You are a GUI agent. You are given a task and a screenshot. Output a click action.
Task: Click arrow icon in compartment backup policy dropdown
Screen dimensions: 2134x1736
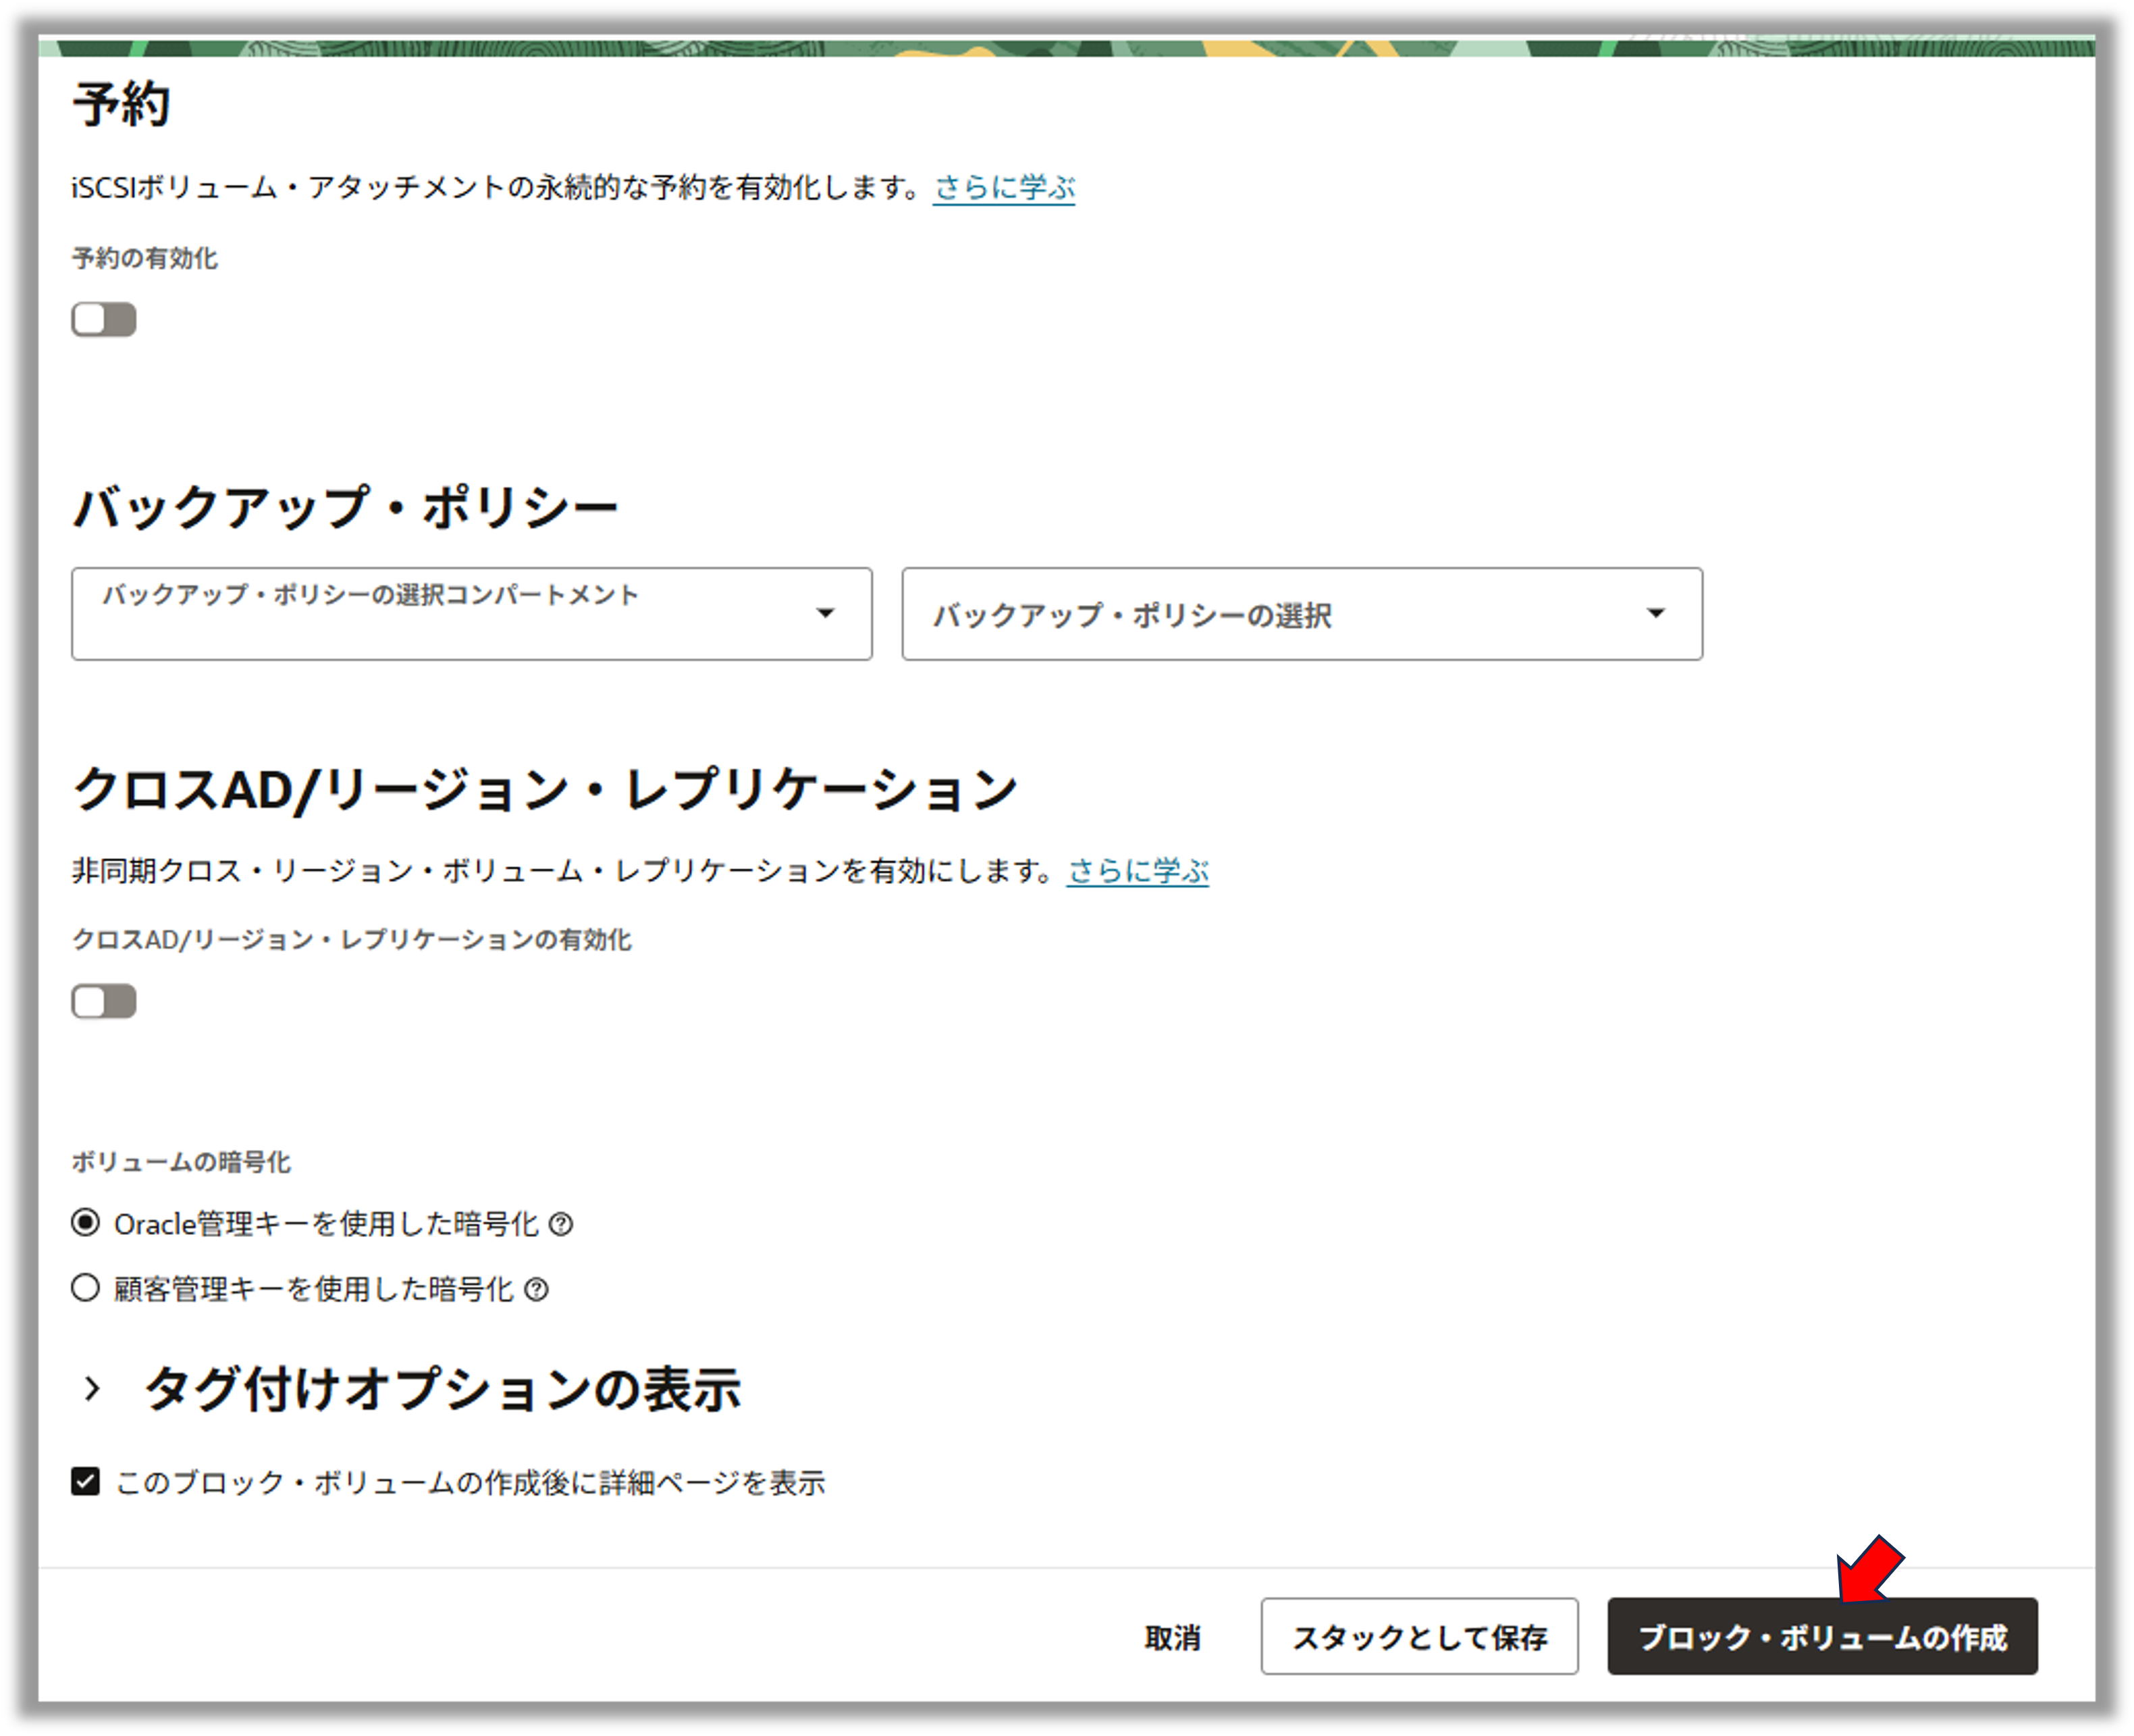pyautogui.click(x=825, y=613)
